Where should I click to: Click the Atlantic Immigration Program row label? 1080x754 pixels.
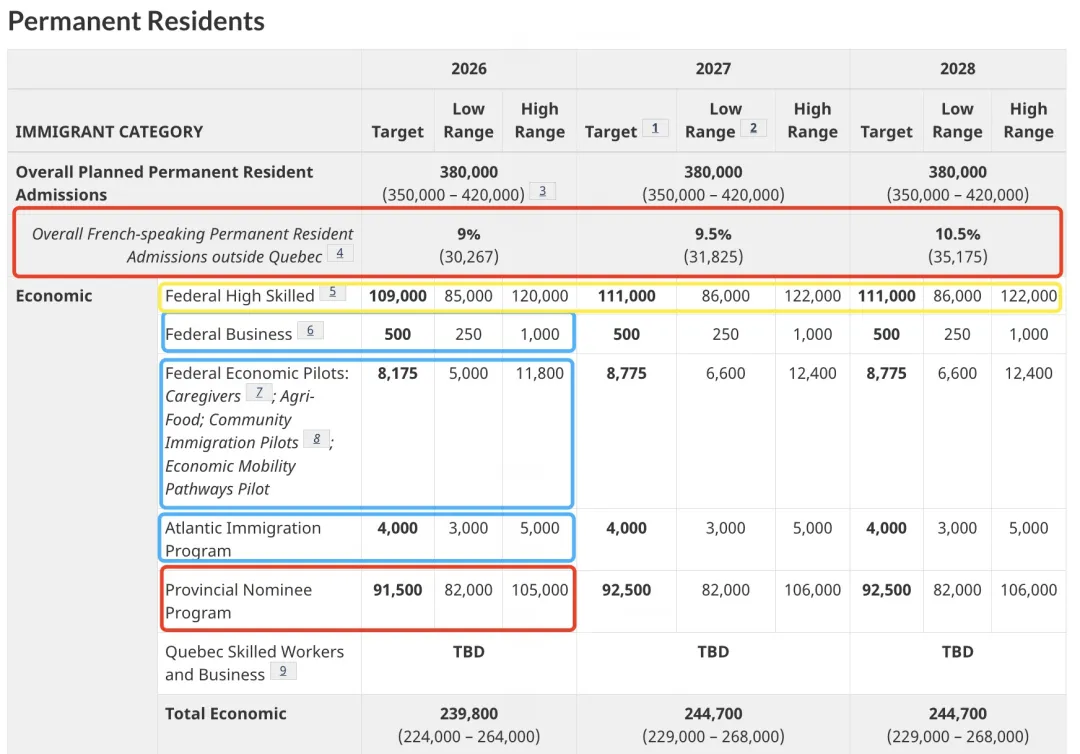click(x=243, y=539)
